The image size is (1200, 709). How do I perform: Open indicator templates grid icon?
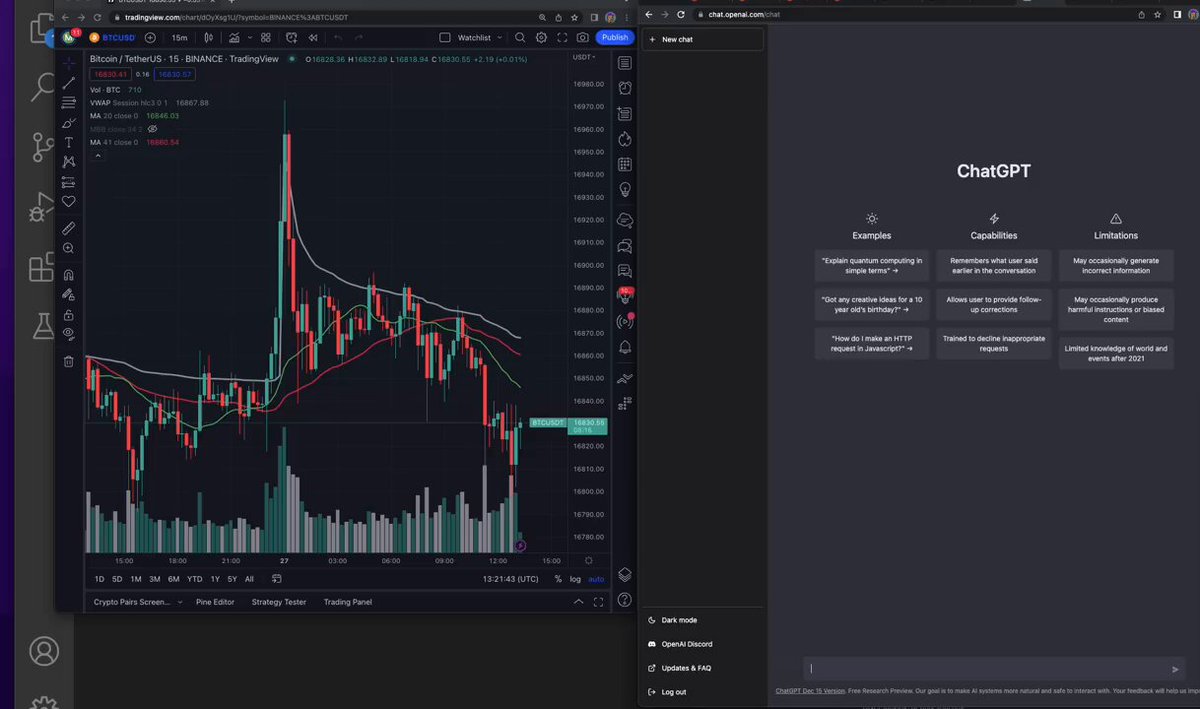tap(266, 37)
